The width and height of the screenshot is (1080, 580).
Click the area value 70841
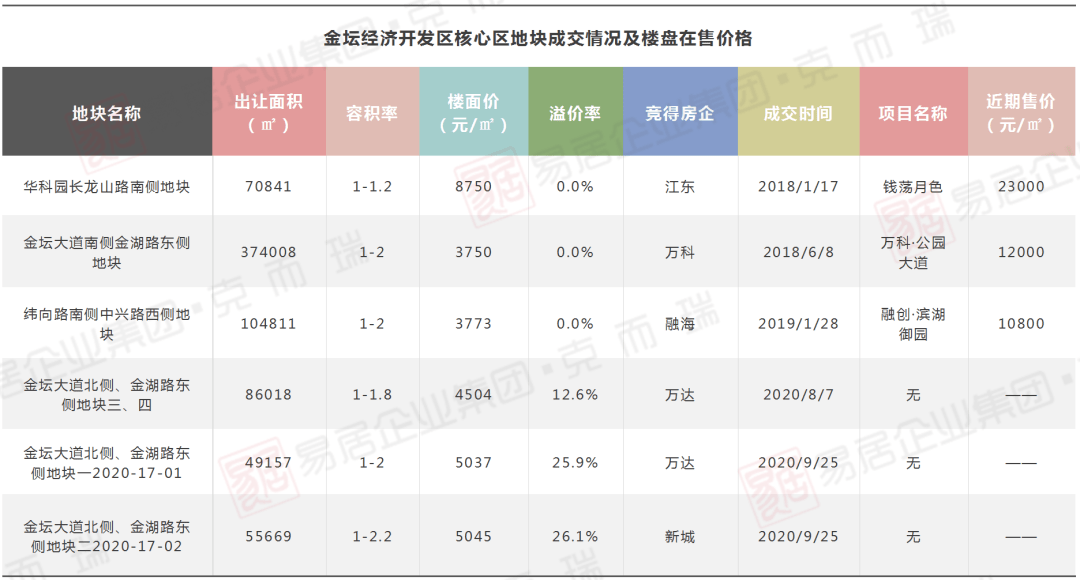(x=269, y=187)
